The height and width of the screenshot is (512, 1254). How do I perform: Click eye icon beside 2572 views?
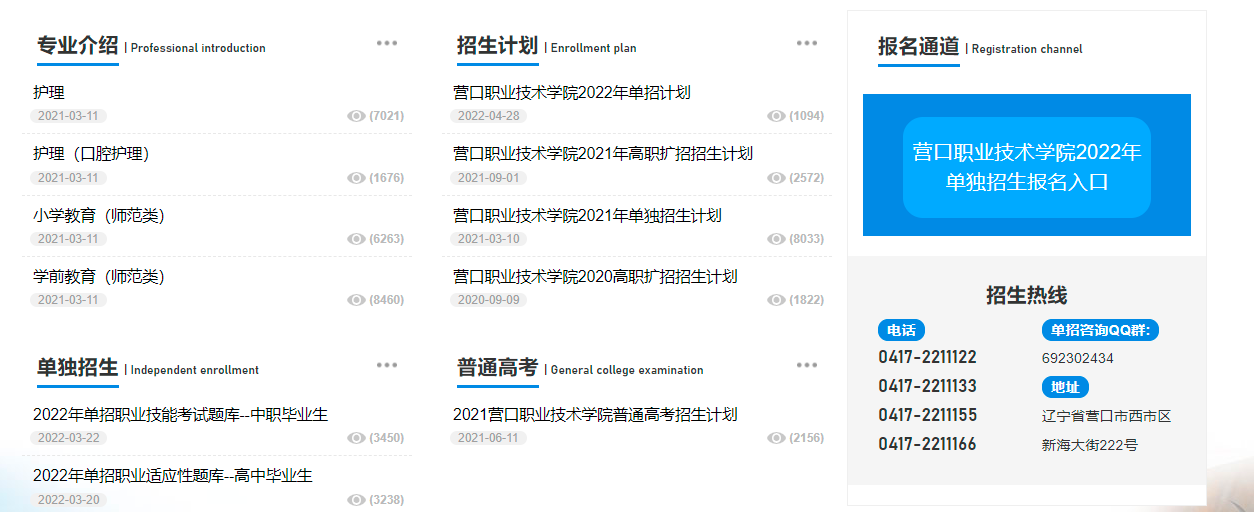pyautogui.click(x=776, y=178)
